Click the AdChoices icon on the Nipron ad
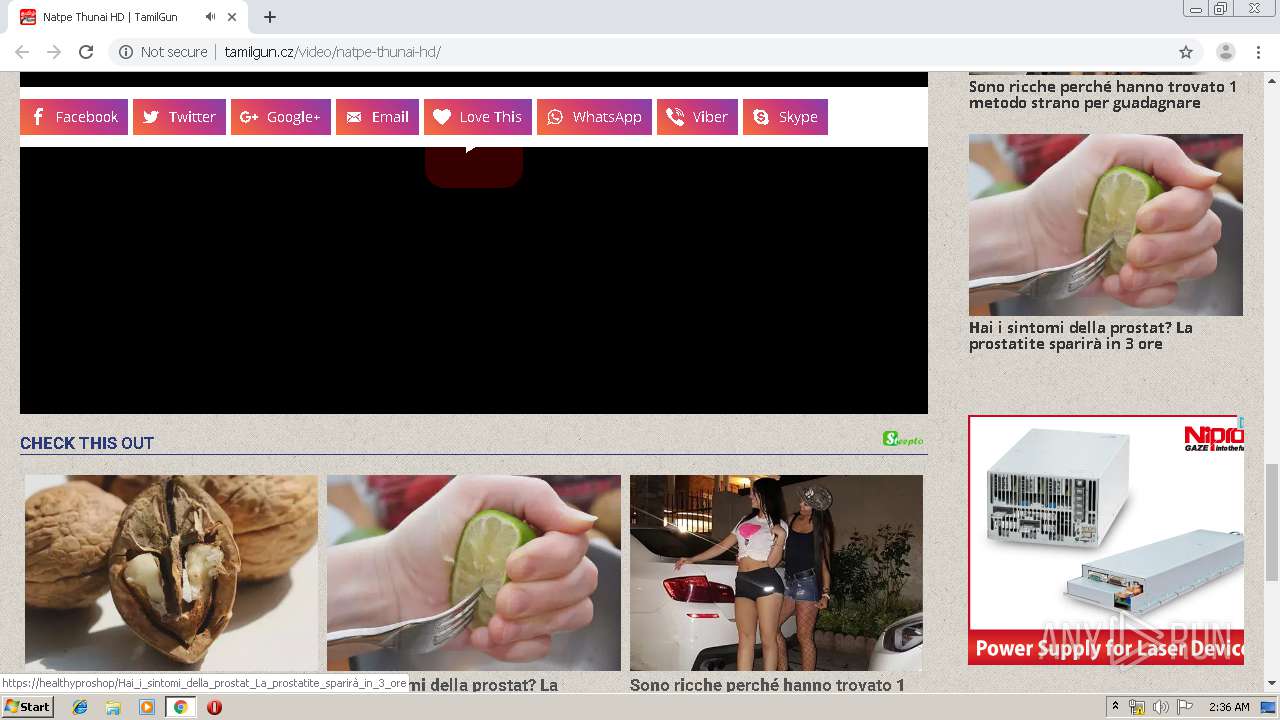This screenshot has width=1280, height=720. coord(1241,422)
